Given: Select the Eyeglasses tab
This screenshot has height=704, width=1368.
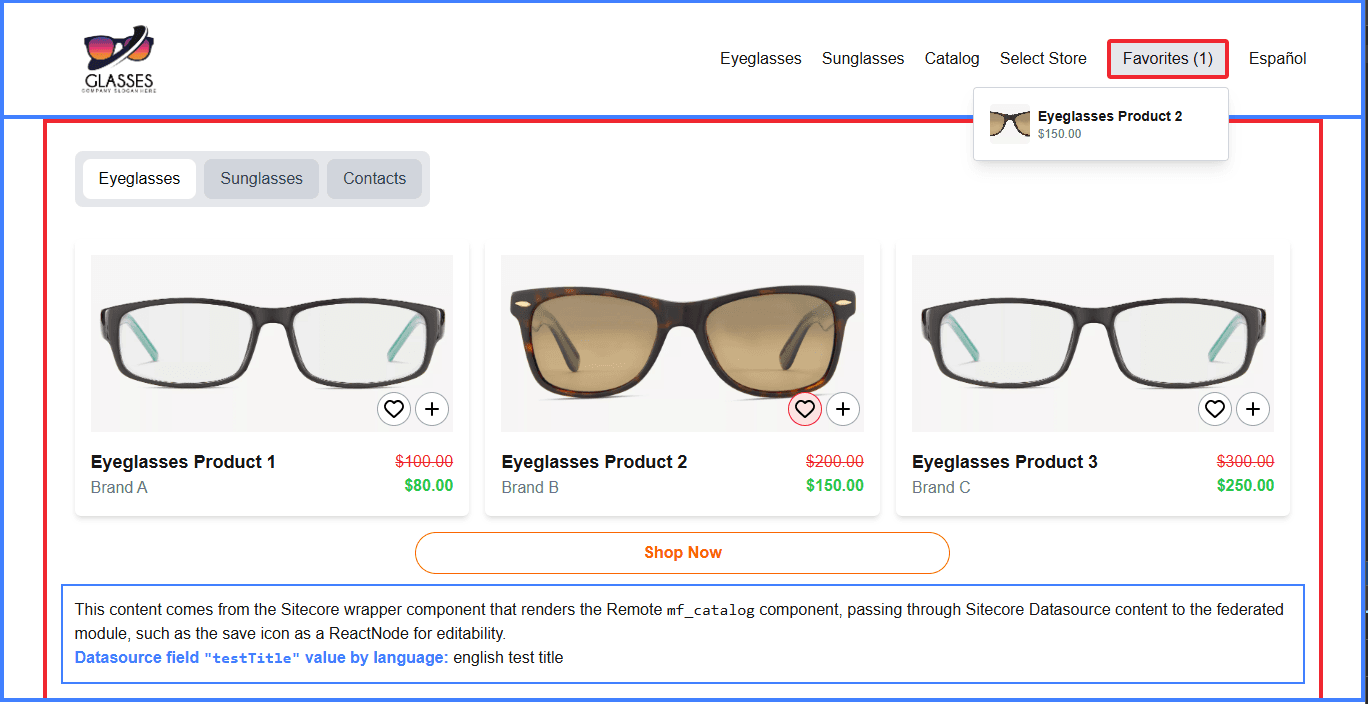Looking at the screenshot, I should click(x=139, y=179).
